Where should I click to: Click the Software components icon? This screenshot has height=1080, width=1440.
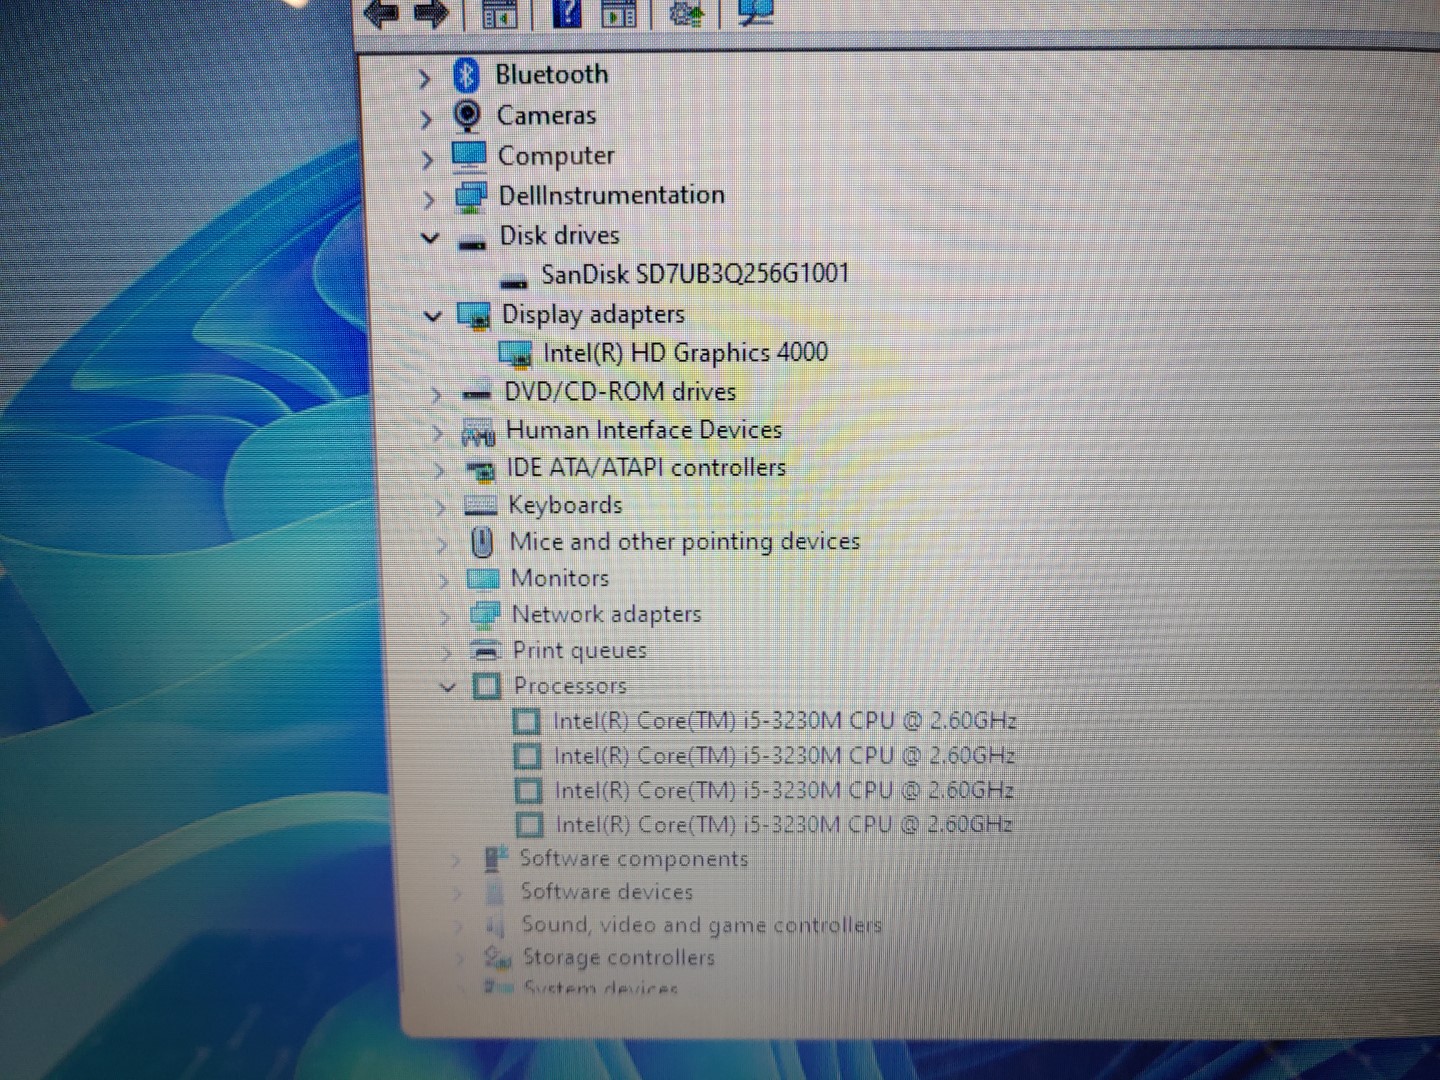[x=496, y=858]
